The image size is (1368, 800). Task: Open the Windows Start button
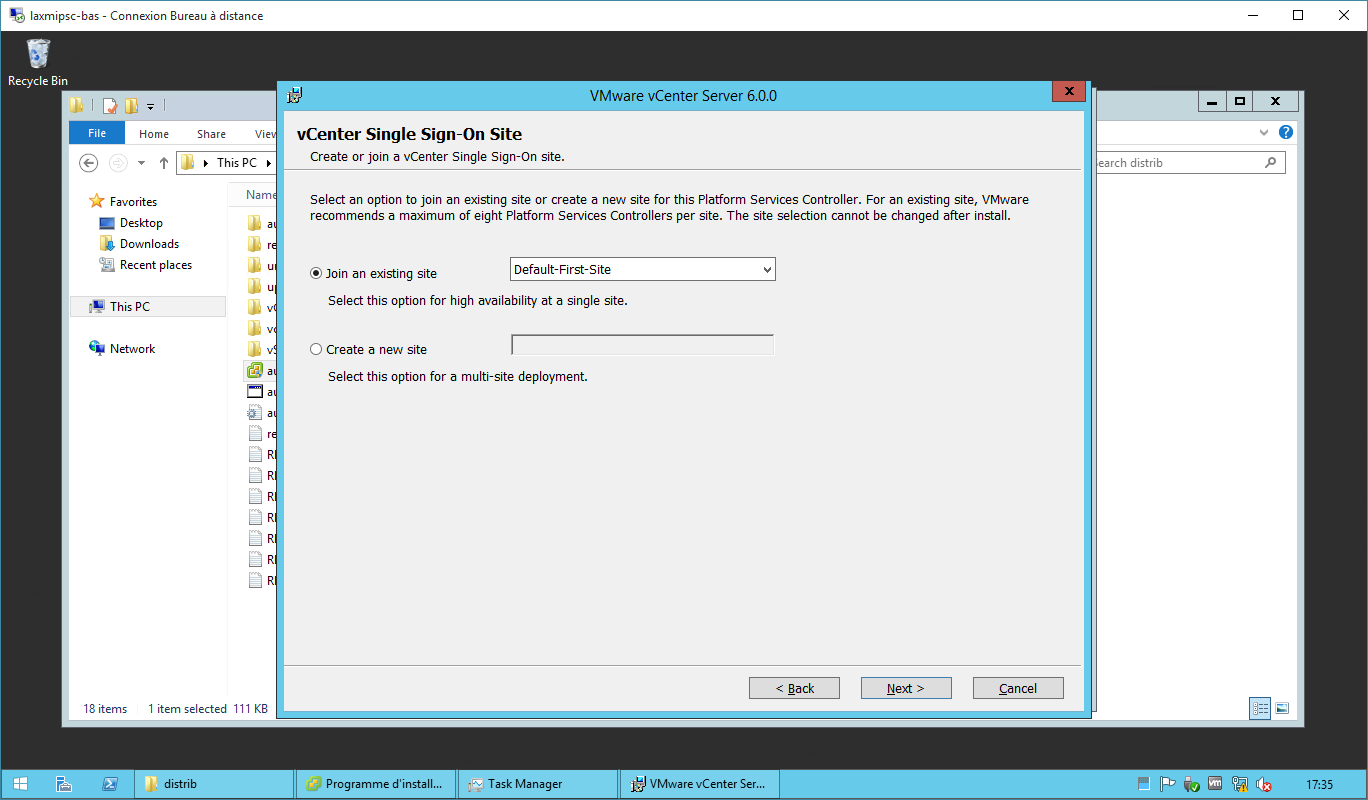point(20,784)
